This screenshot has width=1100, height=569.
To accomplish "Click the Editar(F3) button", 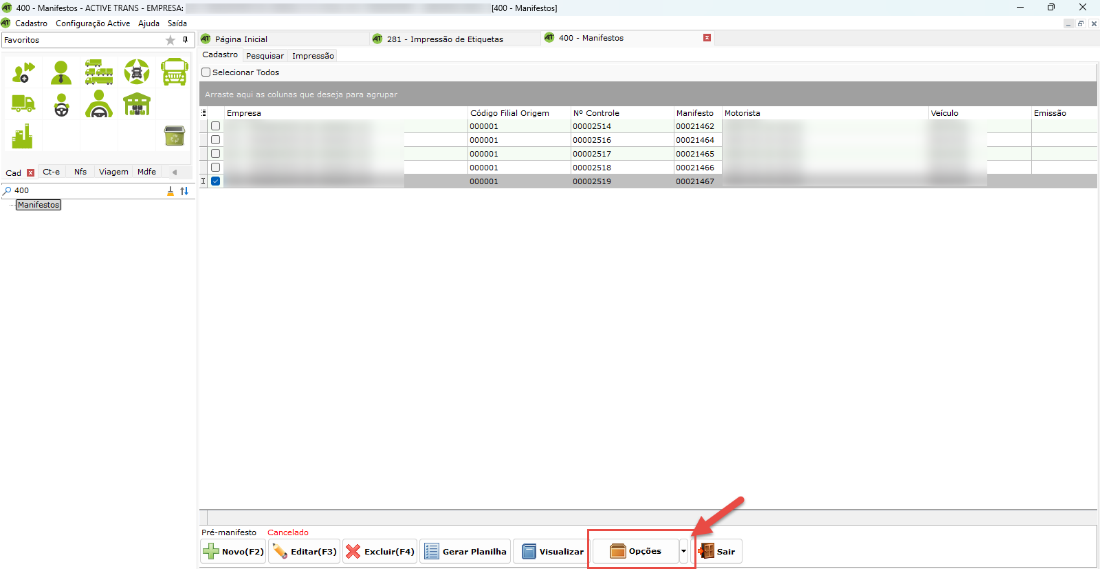I will 304,551.
